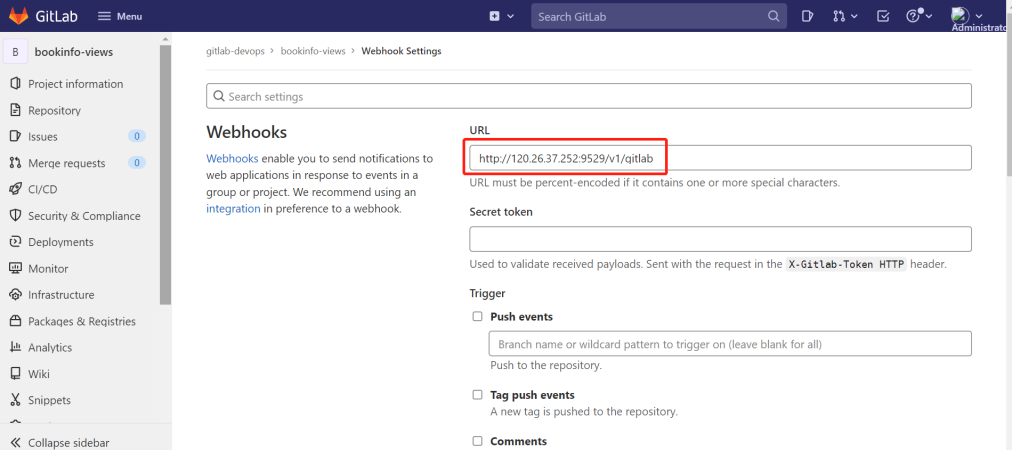Open Security & Compliance section

coord(84,216)
